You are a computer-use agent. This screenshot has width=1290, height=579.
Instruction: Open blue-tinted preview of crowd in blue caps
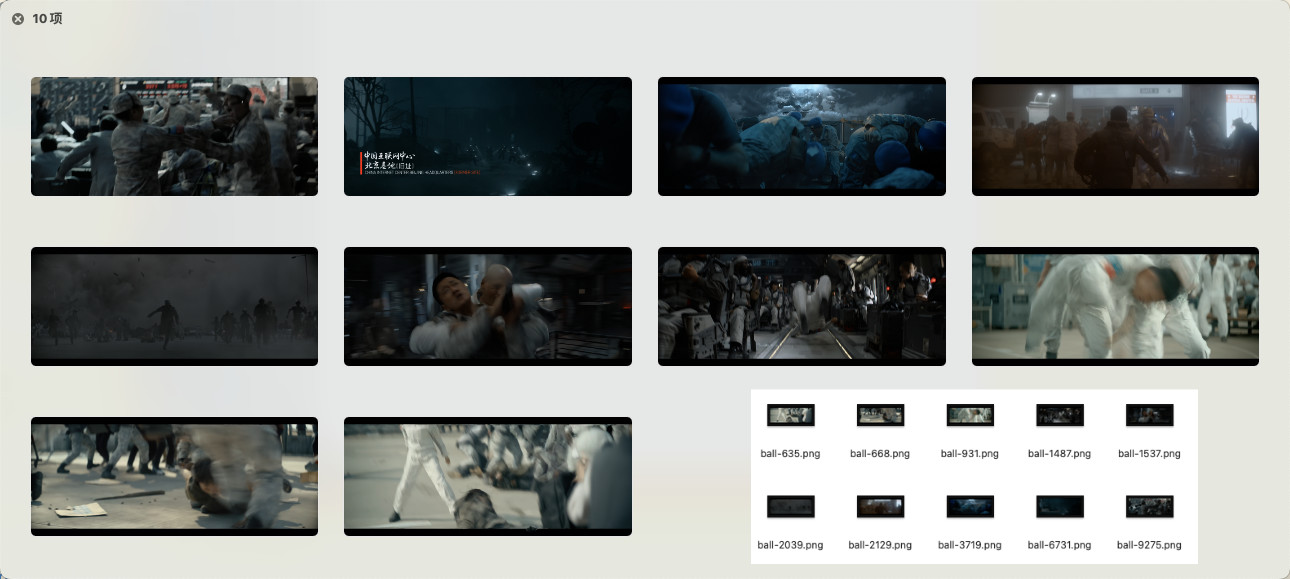tap(802, 136)
